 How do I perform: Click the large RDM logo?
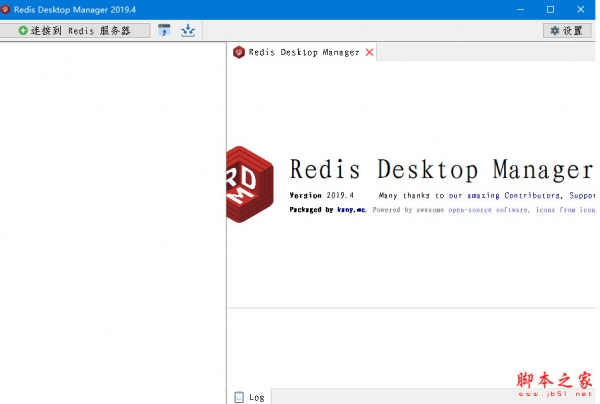[x=250, y=184]
